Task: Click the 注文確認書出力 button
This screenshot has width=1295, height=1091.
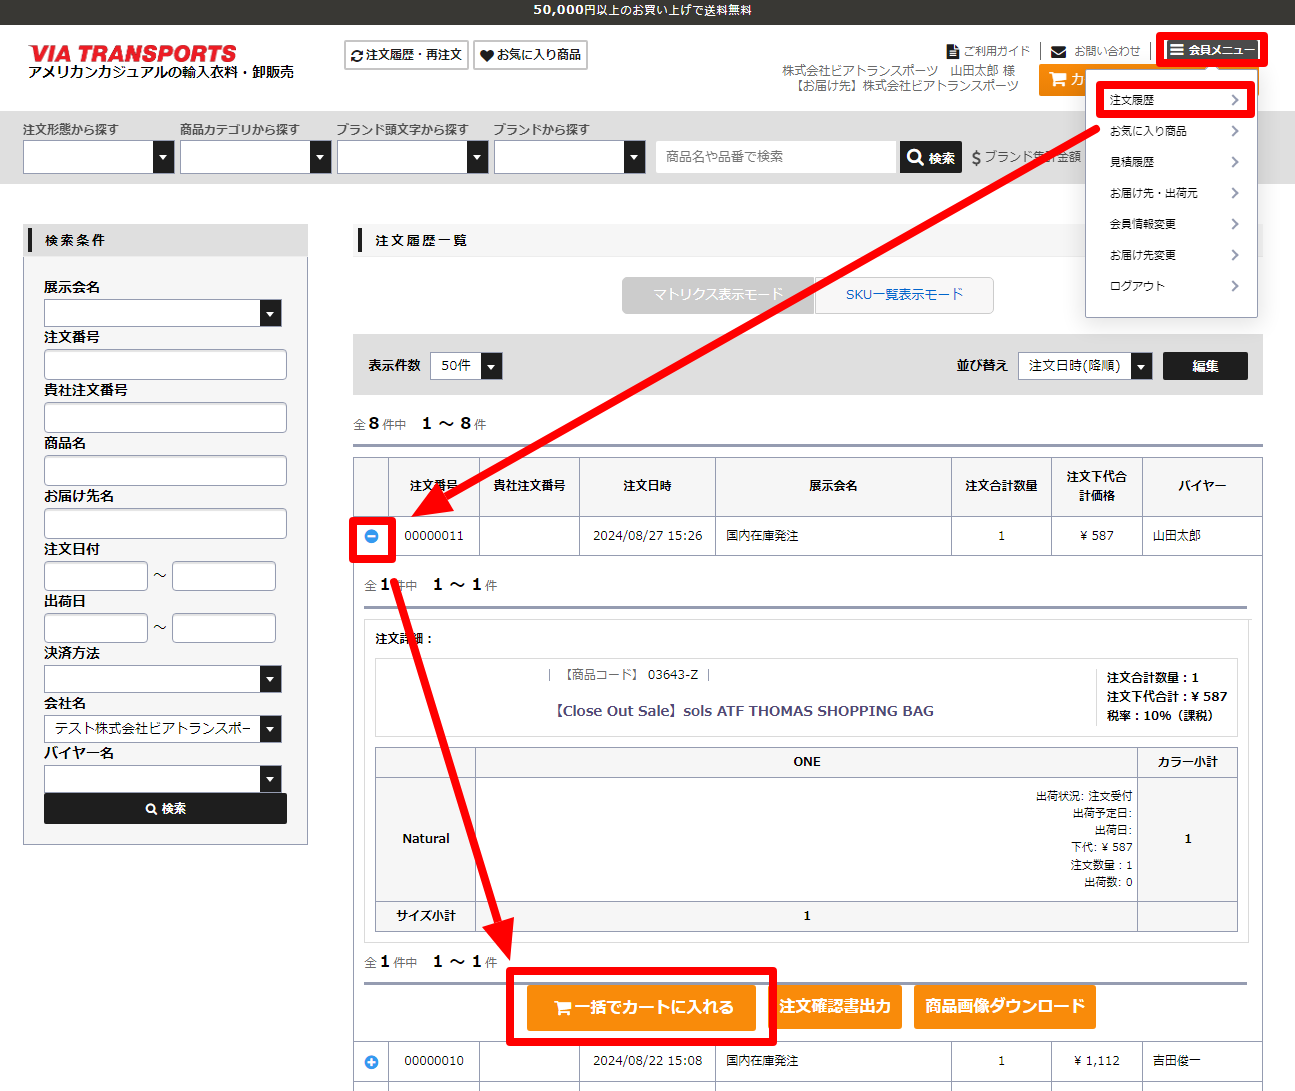Action: pos(835,1007)
